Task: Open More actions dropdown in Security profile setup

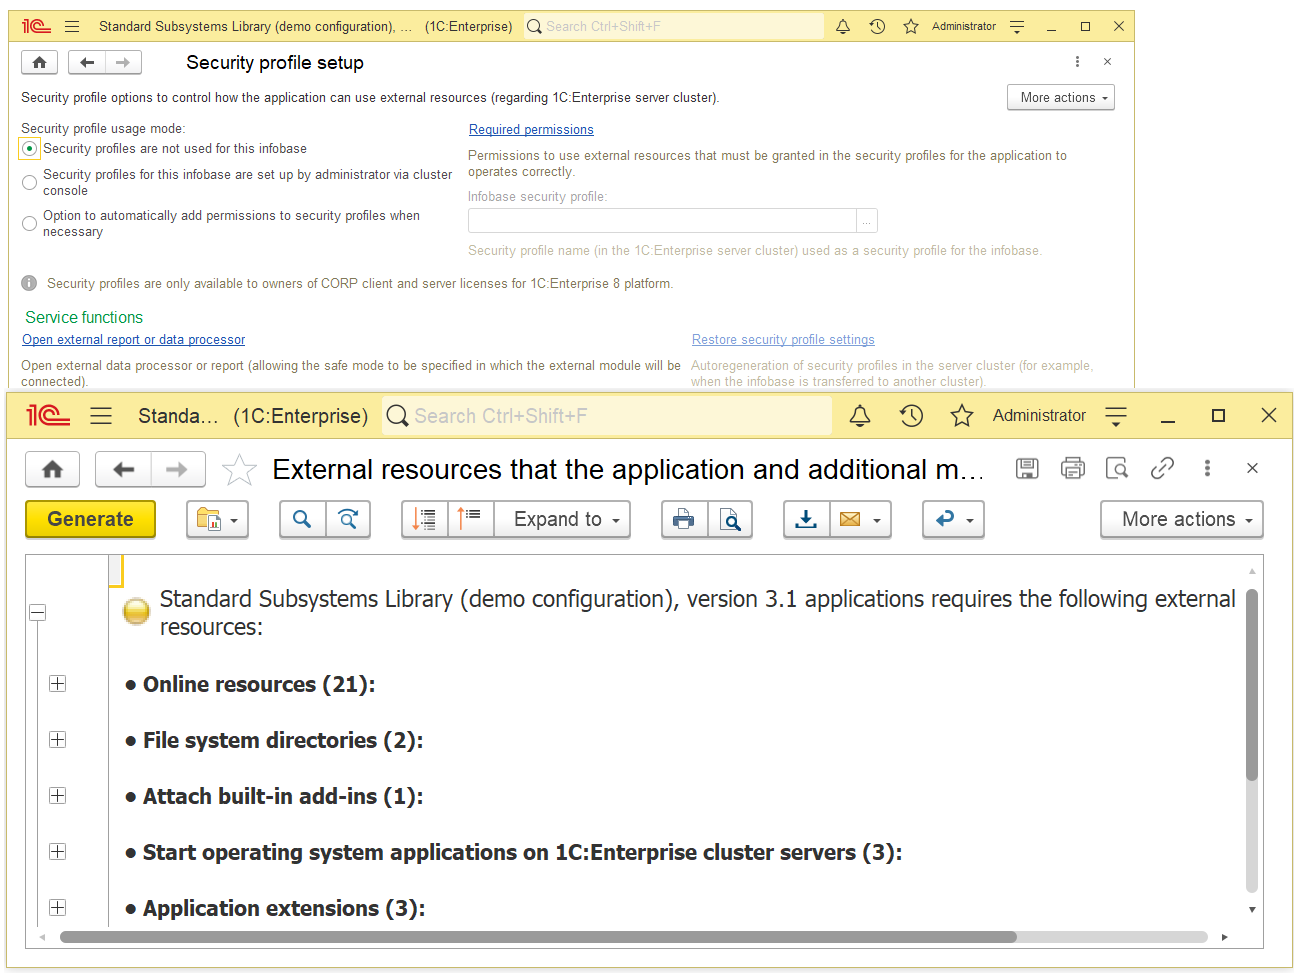Action: pyautogui.click(x=1060, y=97)
